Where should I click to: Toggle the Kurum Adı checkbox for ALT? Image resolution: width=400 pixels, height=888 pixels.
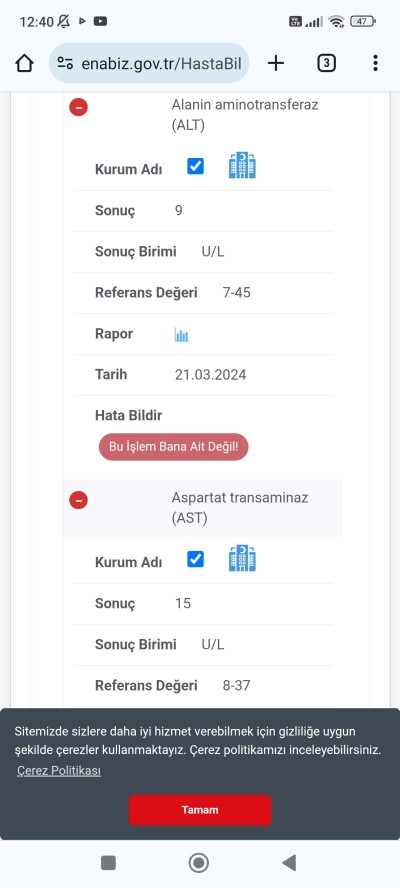pyautogui.click(x=195, y=166)
